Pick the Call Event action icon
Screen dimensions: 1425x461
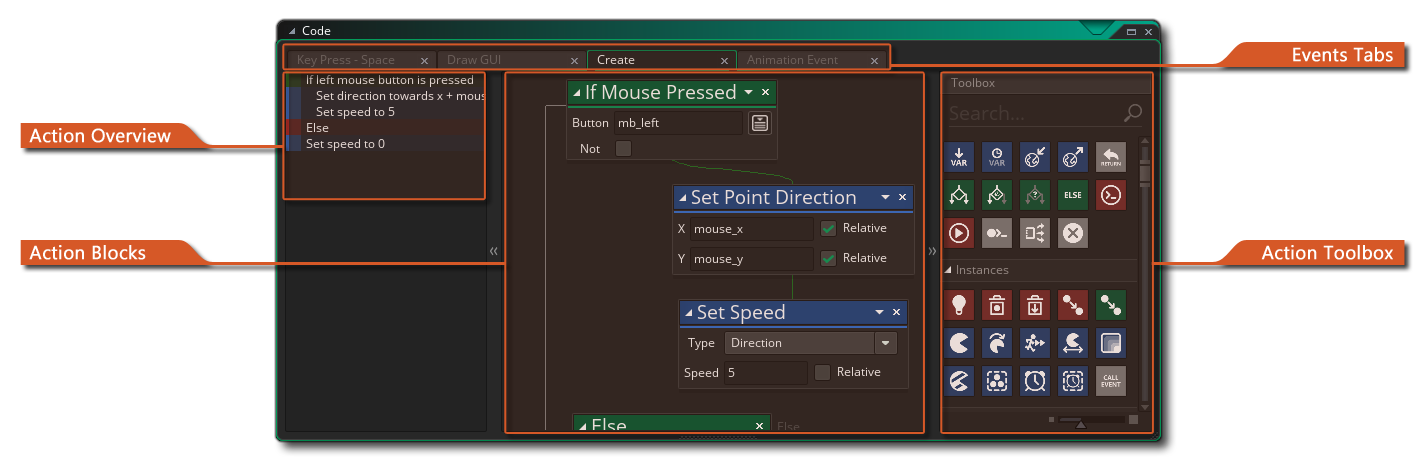pos(1111,381)
